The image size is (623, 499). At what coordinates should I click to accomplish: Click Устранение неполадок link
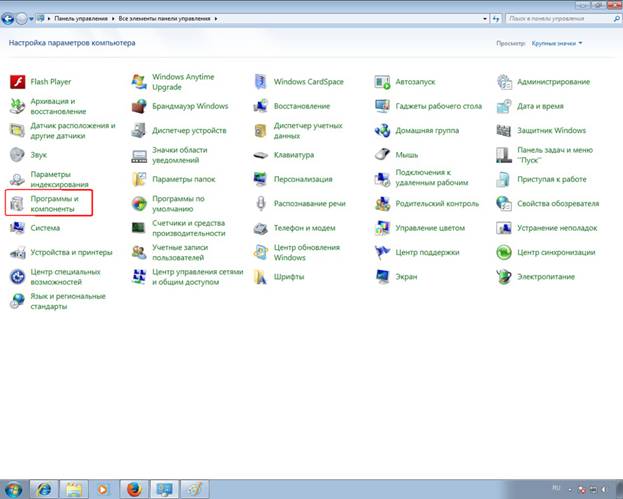point(557,228)
